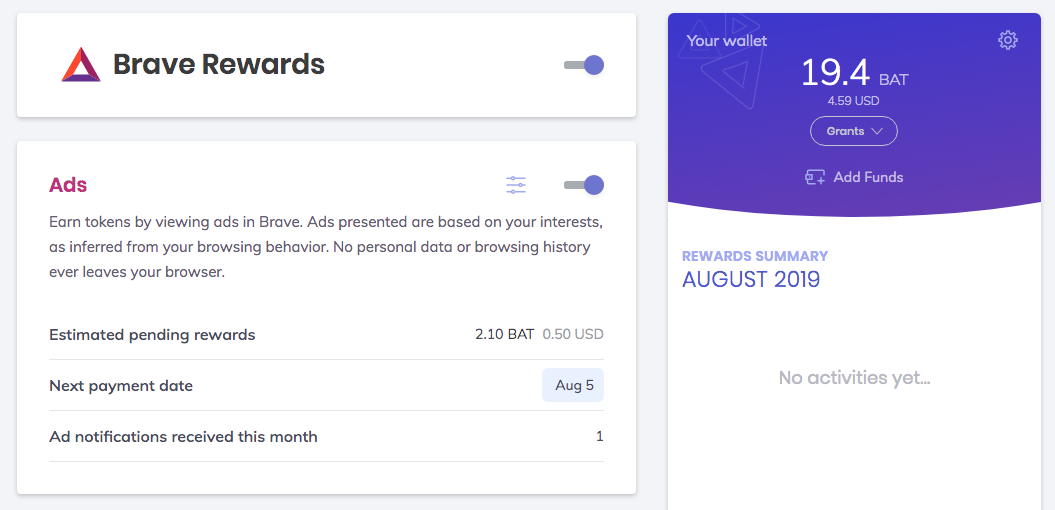
Task: Click the Ads section heading
Action: tap(68, 185)
